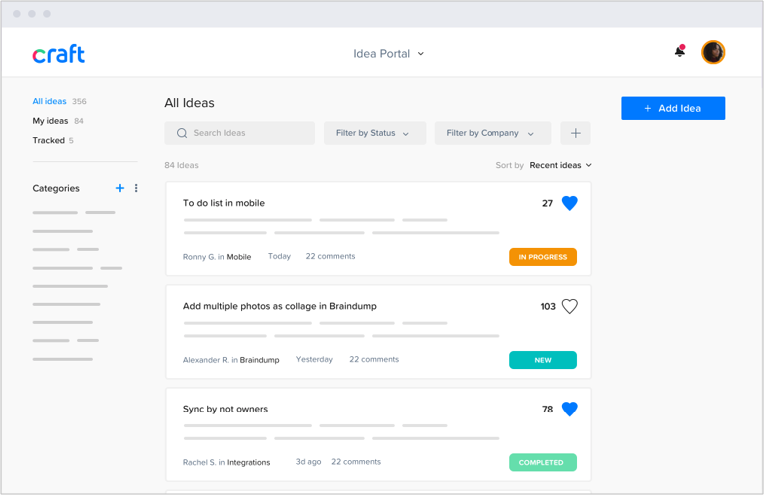Click the search magnifier icon

pos(182,133)
